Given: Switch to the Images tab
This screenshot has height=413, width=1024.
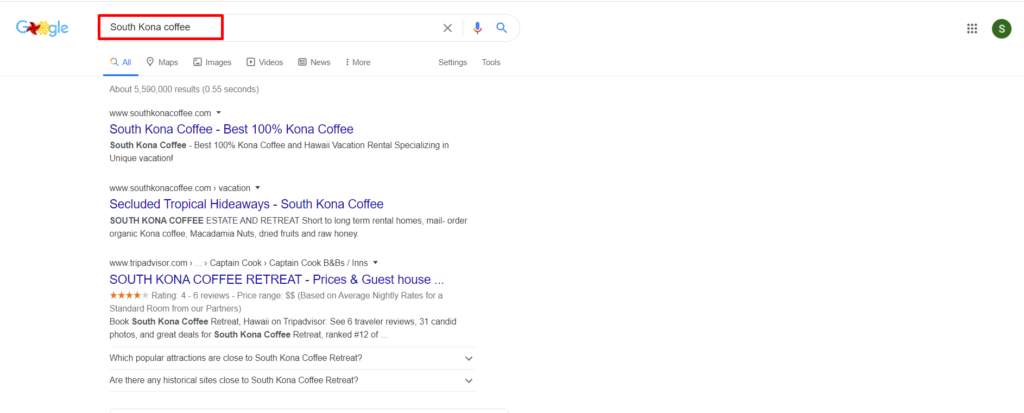Looking at the screenshot, I should [212, 63].
